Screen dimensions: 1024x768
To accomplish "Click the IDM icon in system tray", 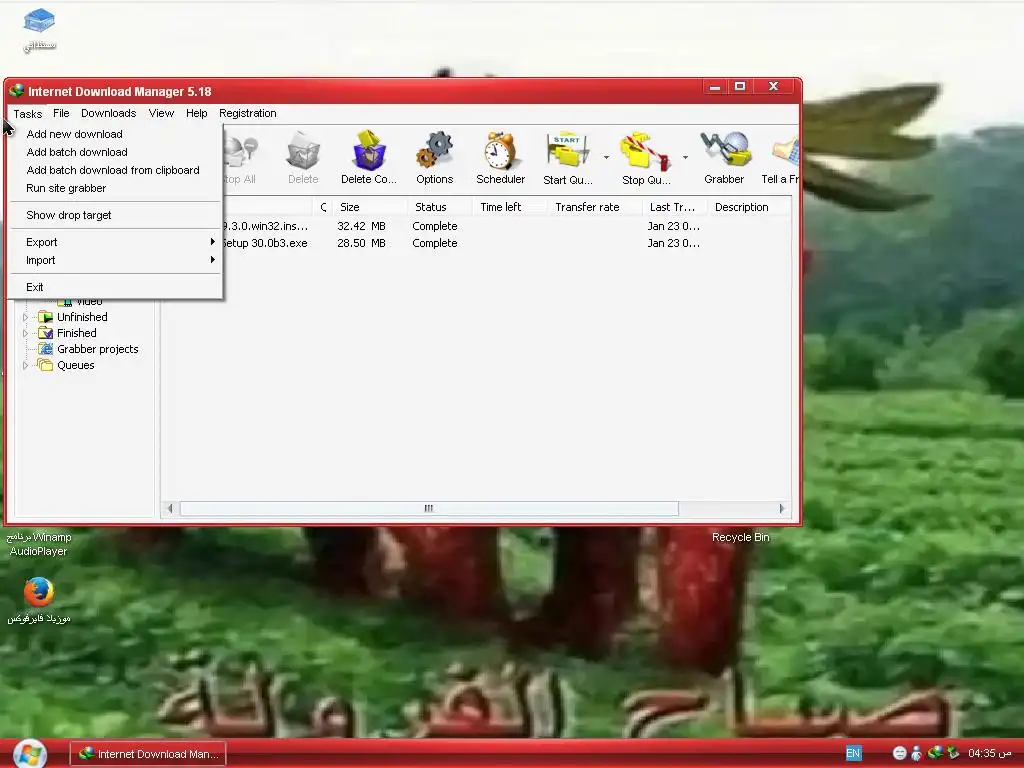I will 935,753.
